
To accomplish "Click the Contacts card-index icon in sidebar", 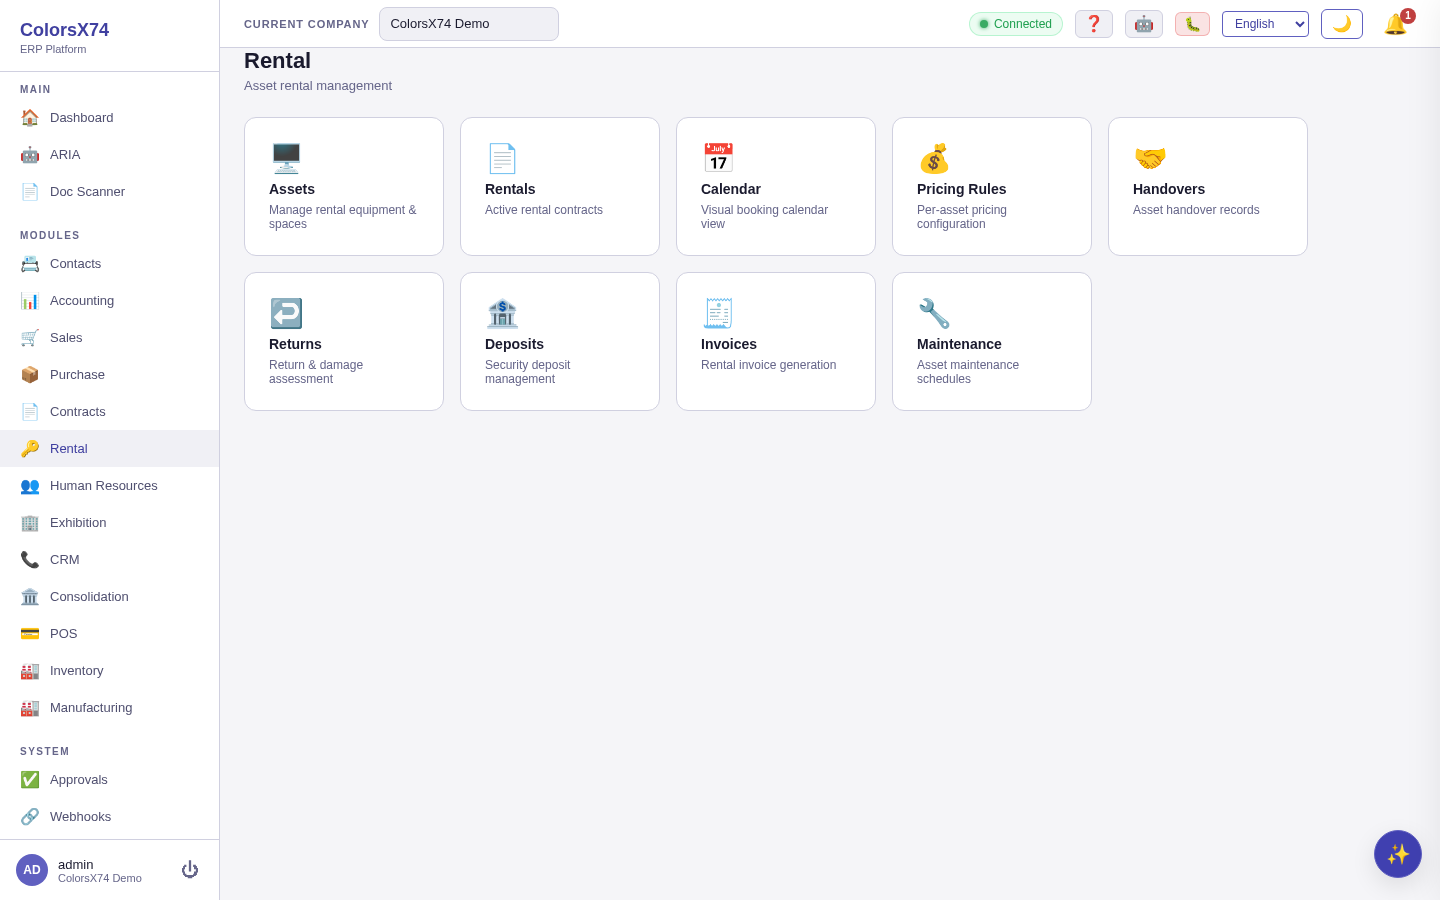I will pyautogui.click(x=30, y=263).
